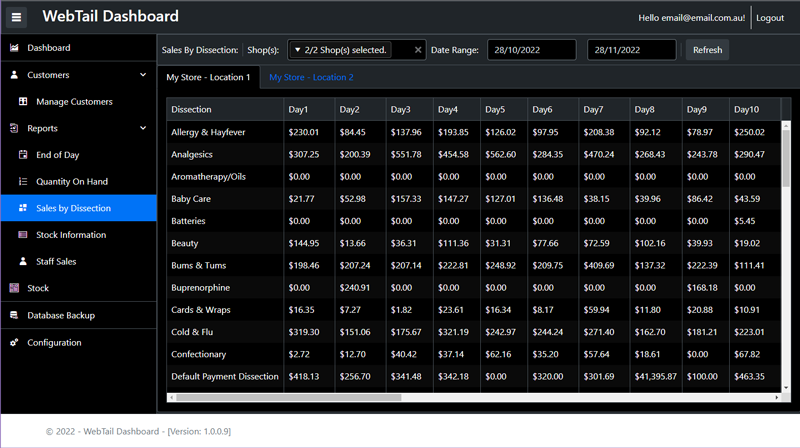Click the Logout link
This screenshot has width=800, height=448.
[769, 18]
